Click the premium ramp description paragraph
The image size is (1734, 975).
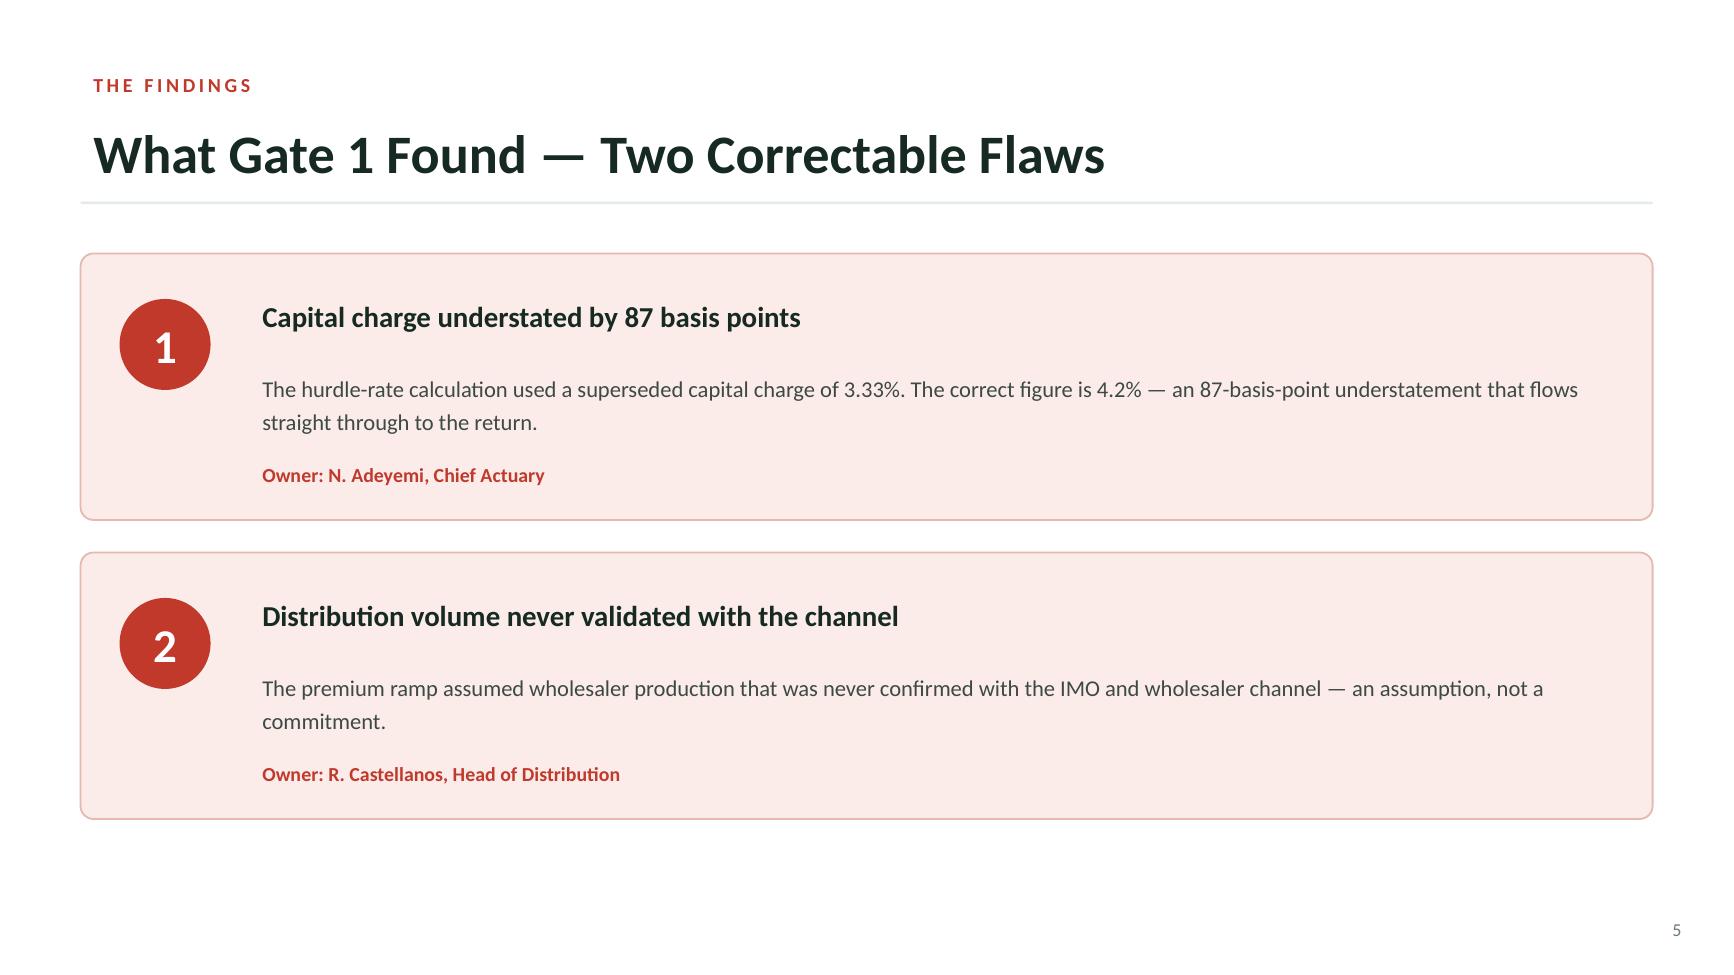coord(902,705)
